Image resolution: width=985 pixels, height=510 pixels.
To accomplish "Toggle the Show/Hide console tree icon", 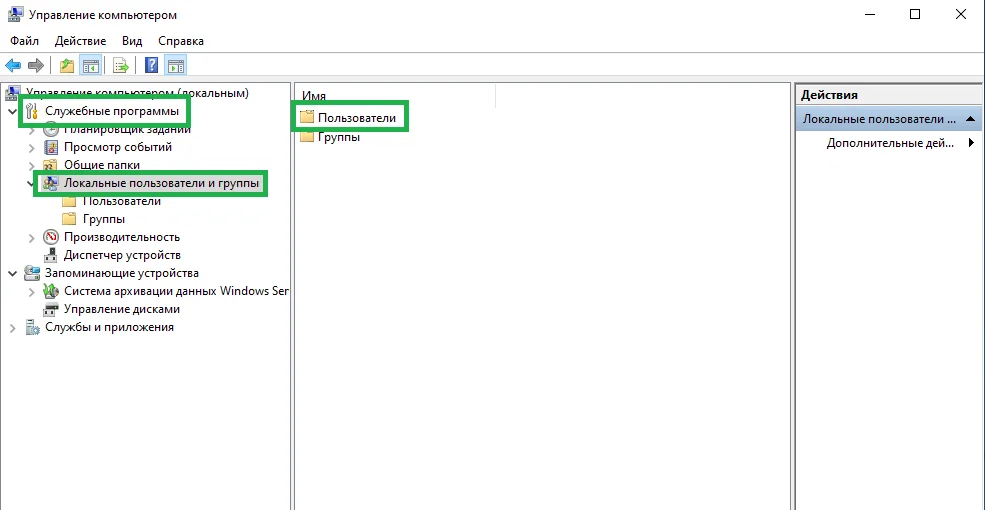I will coord(90,65).
